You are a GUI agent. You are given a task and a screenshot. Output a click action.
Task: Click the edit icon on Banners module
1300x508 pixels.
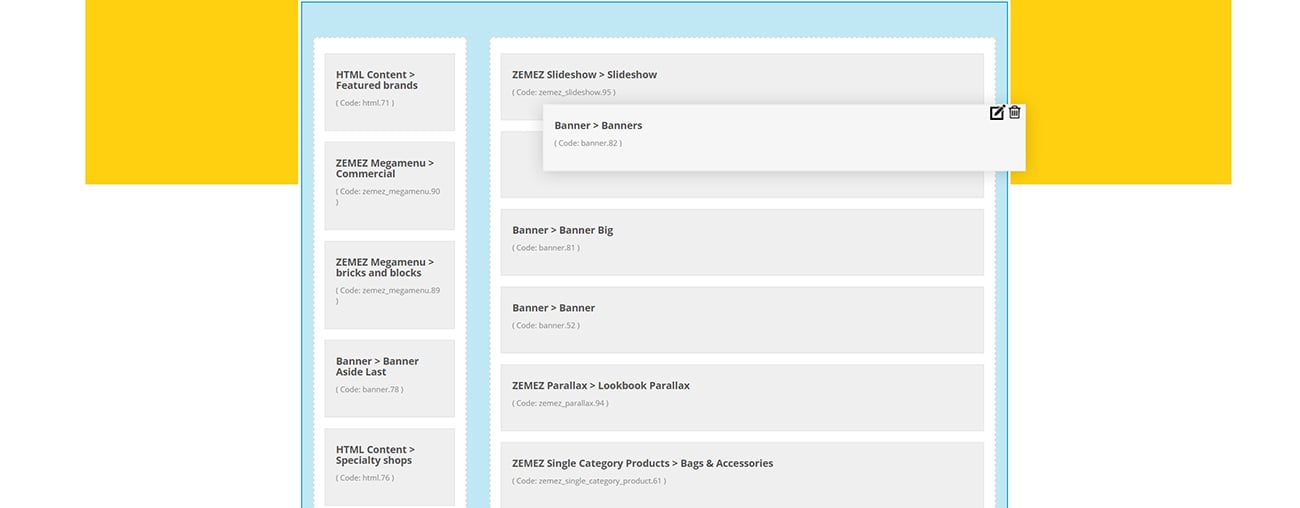(x=997, y=113)
